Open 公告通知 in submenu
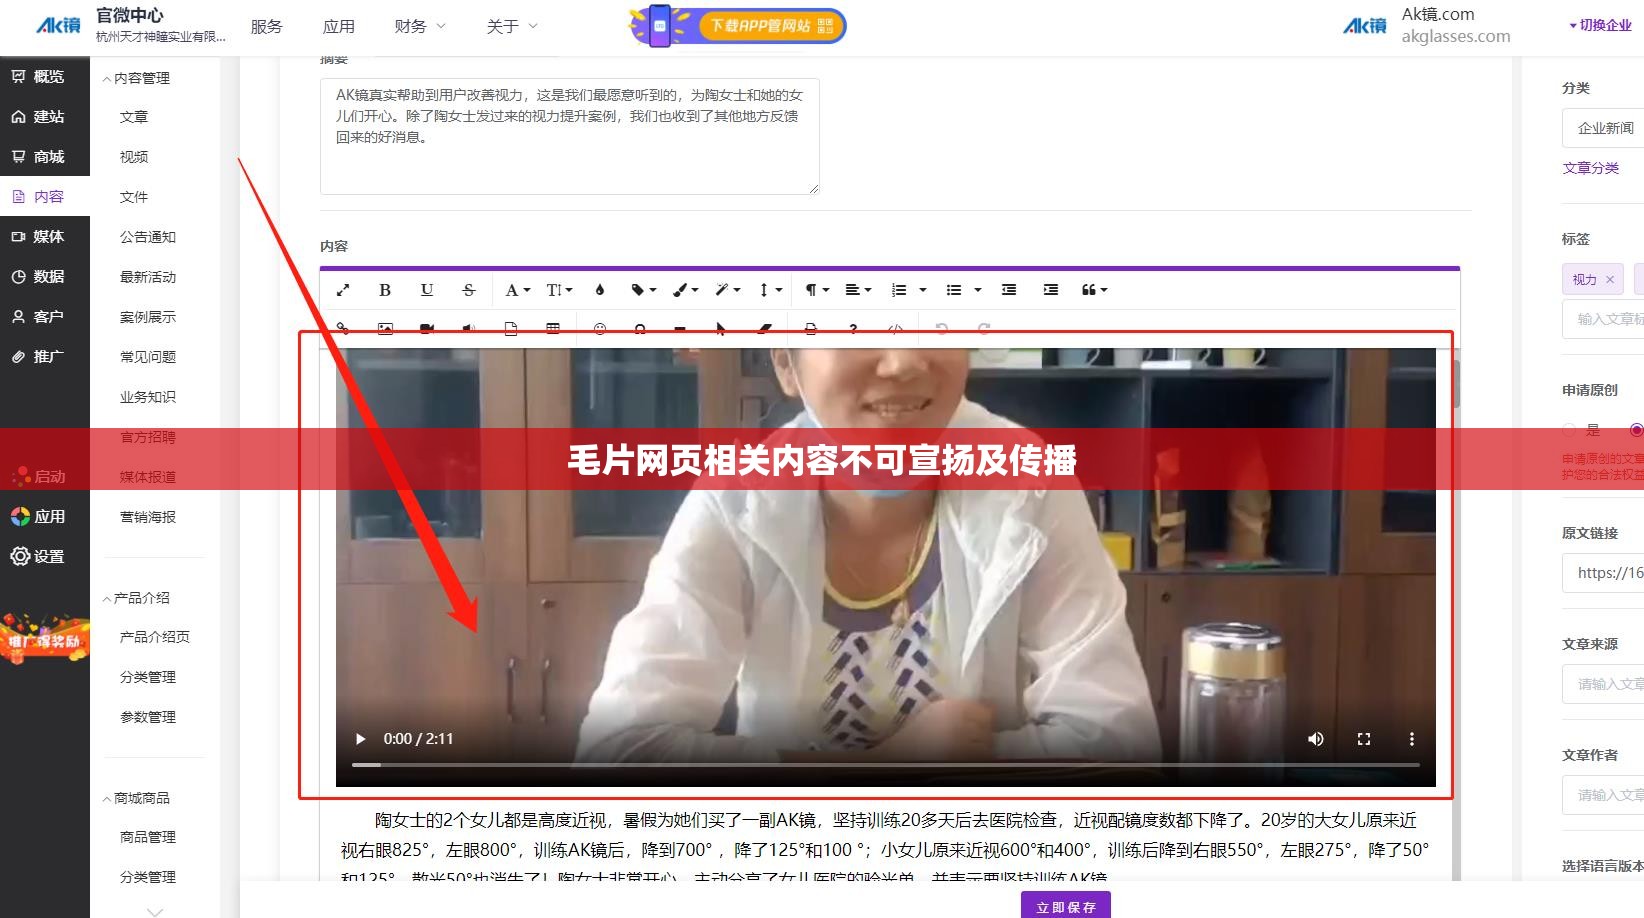The width and height of the screenshot is (1644, 918). point(148,237)
